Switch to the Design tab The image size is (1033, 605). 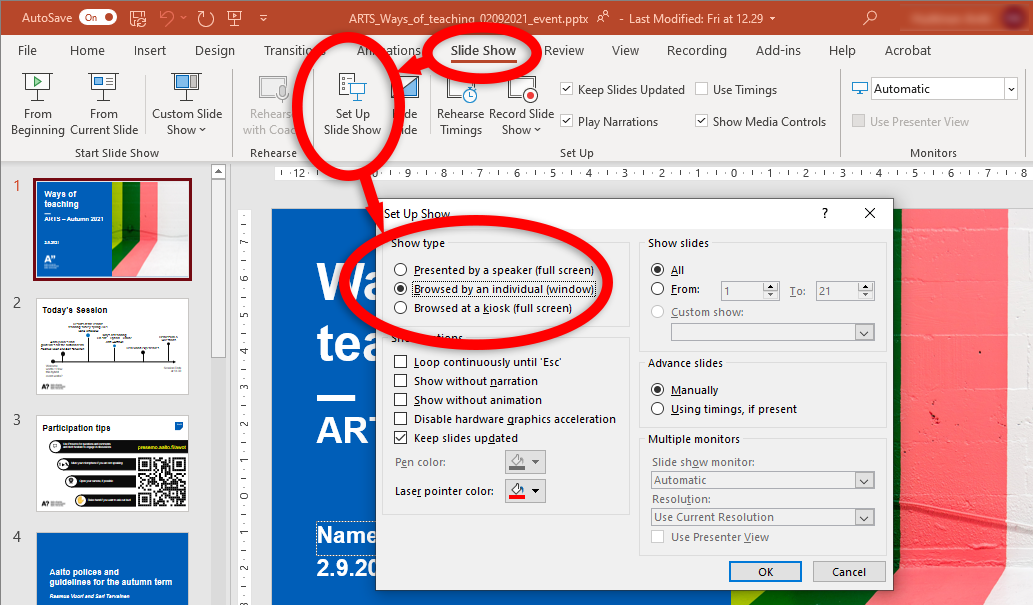[x=215, y=51]
